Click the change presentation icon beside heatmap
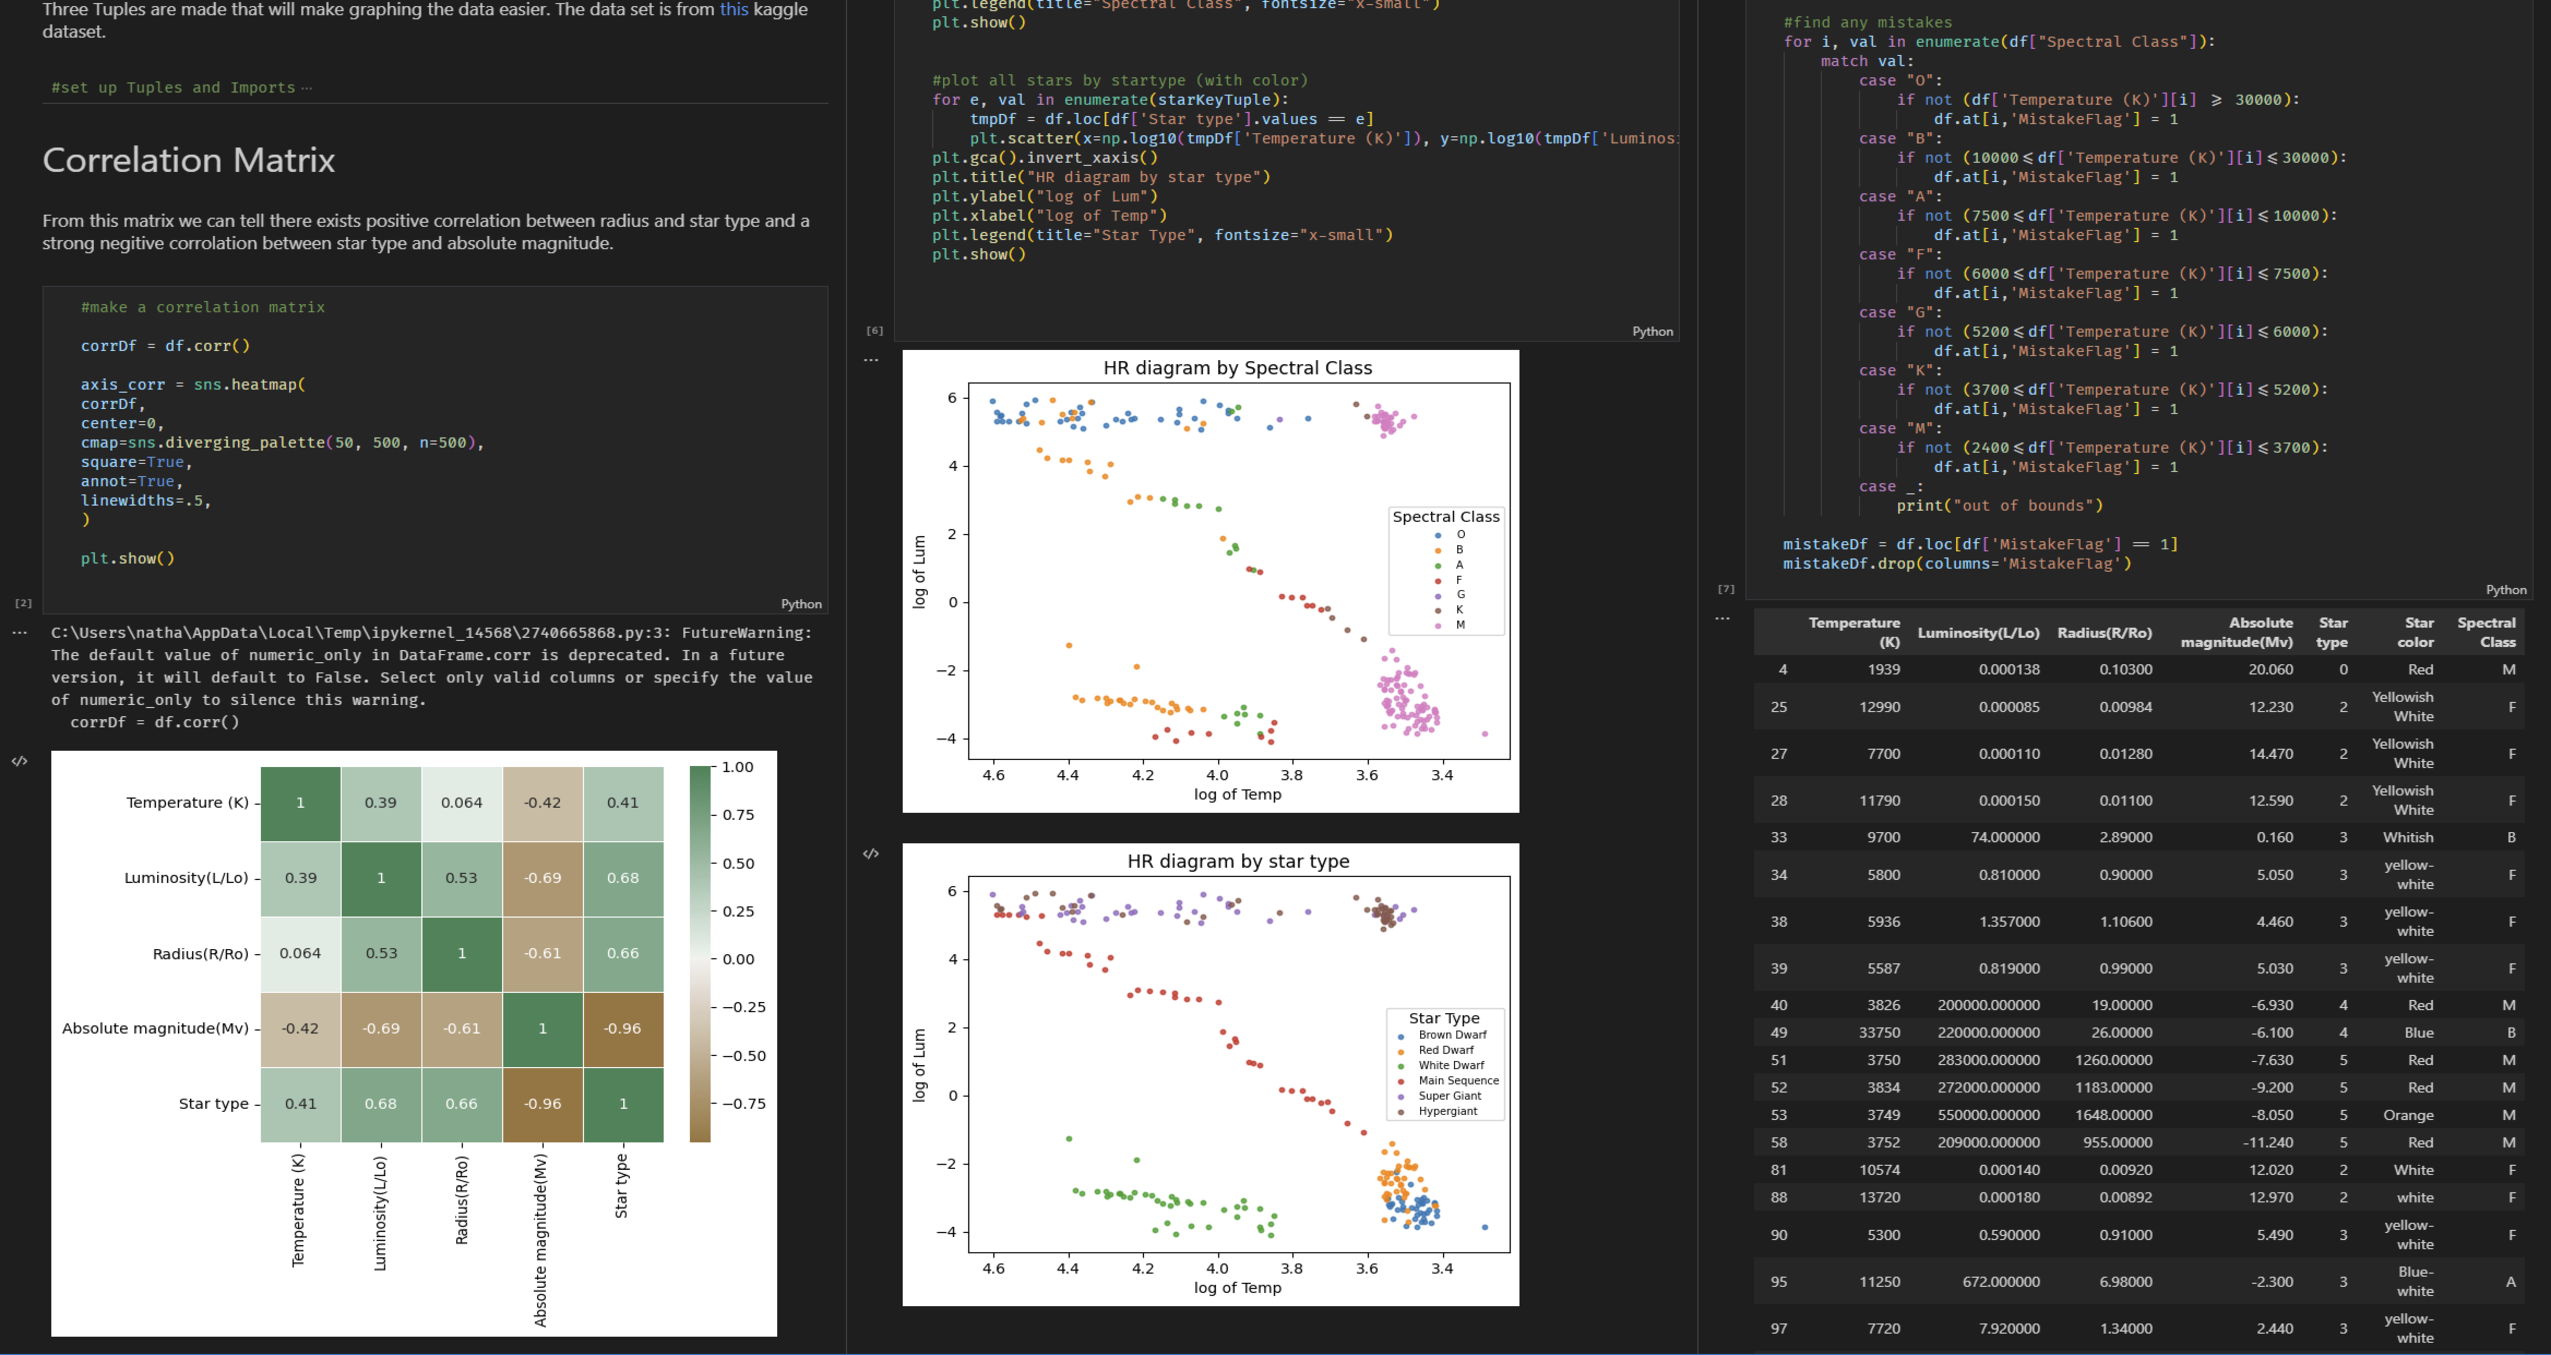This screenshot has height=1355, width=2551. pyautogui.click(x=19, y=761)
